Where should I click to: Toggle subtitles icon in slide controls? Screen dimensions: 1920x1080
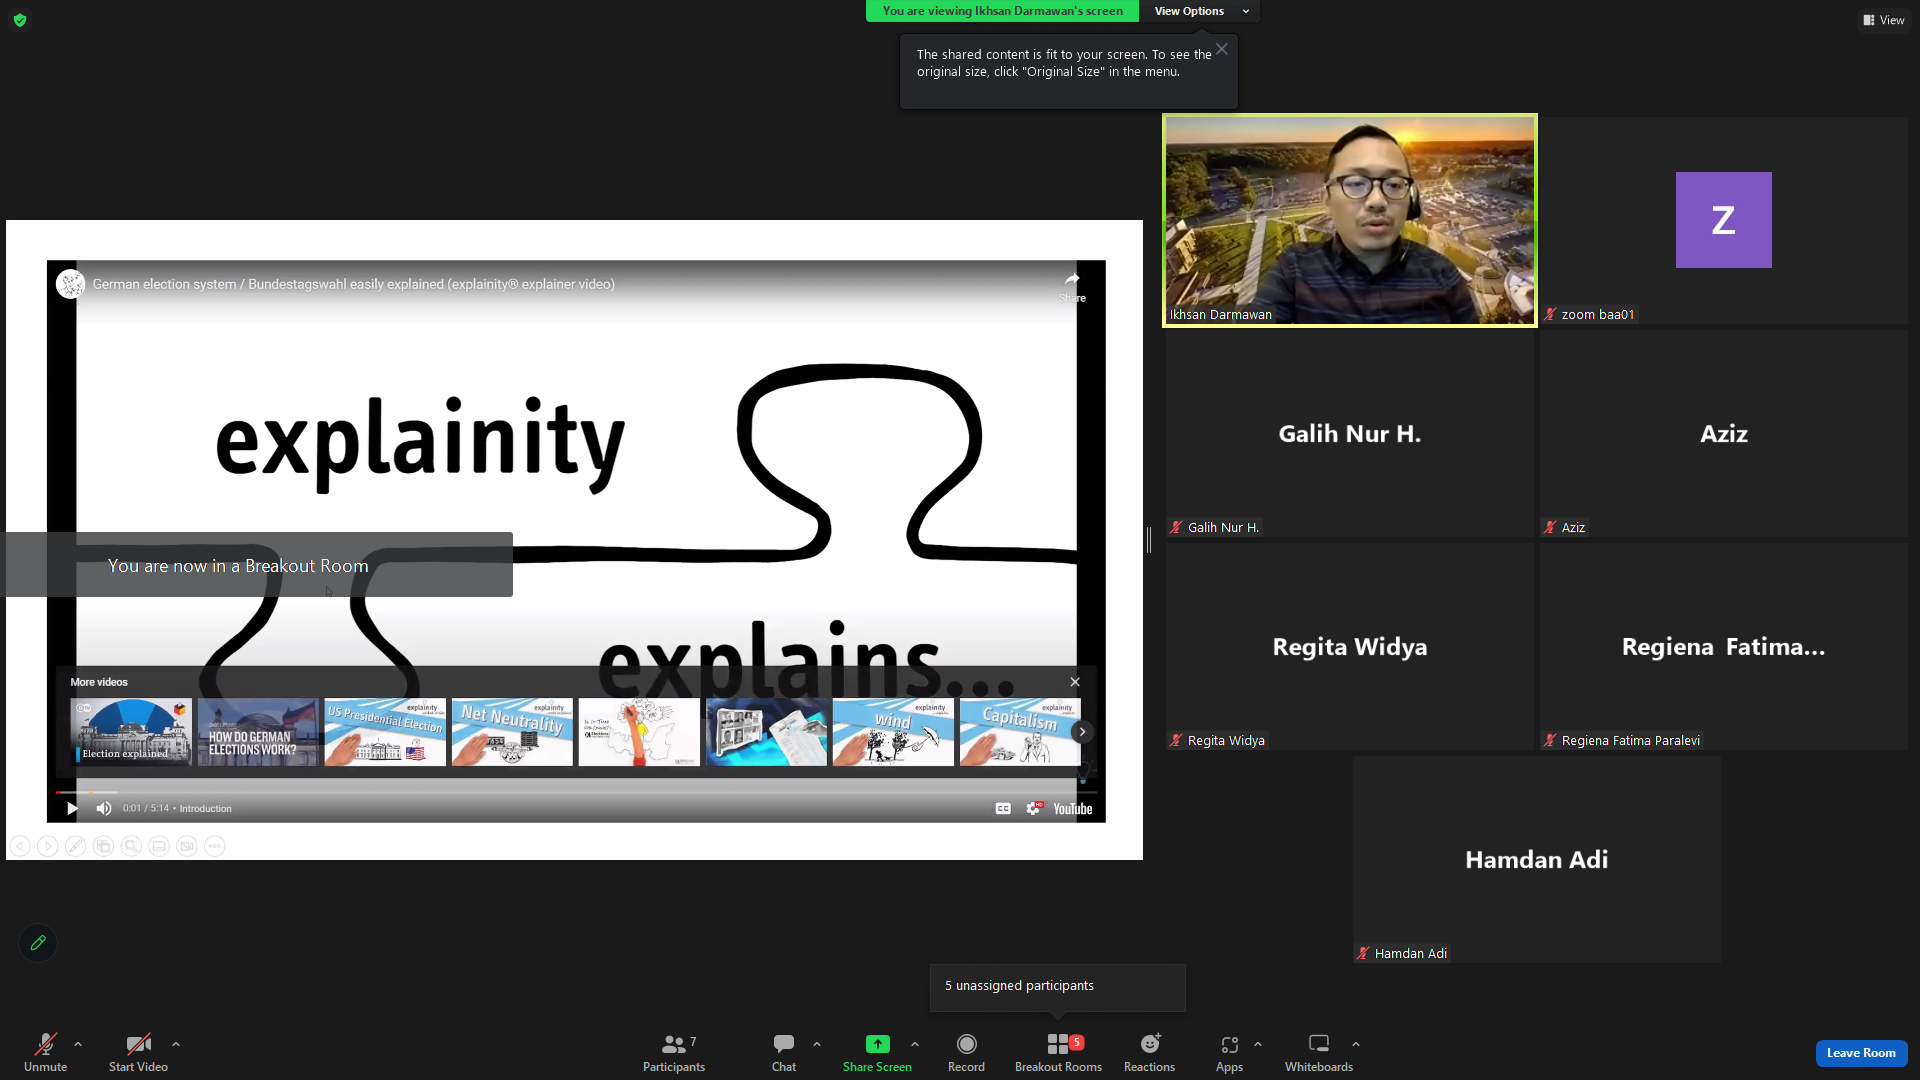[x=159, y=846]
